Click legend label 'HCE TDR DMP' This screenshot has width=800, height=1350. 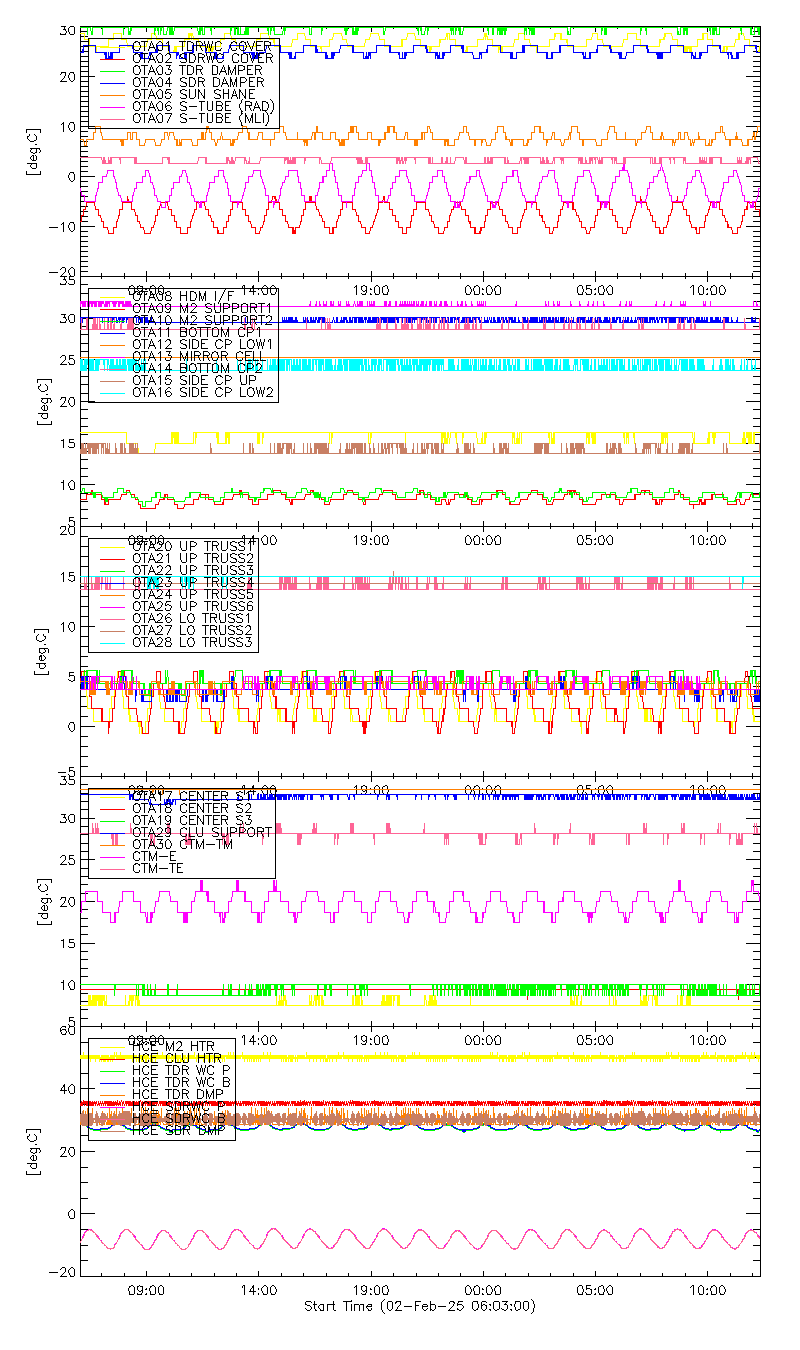point(178,1095)
